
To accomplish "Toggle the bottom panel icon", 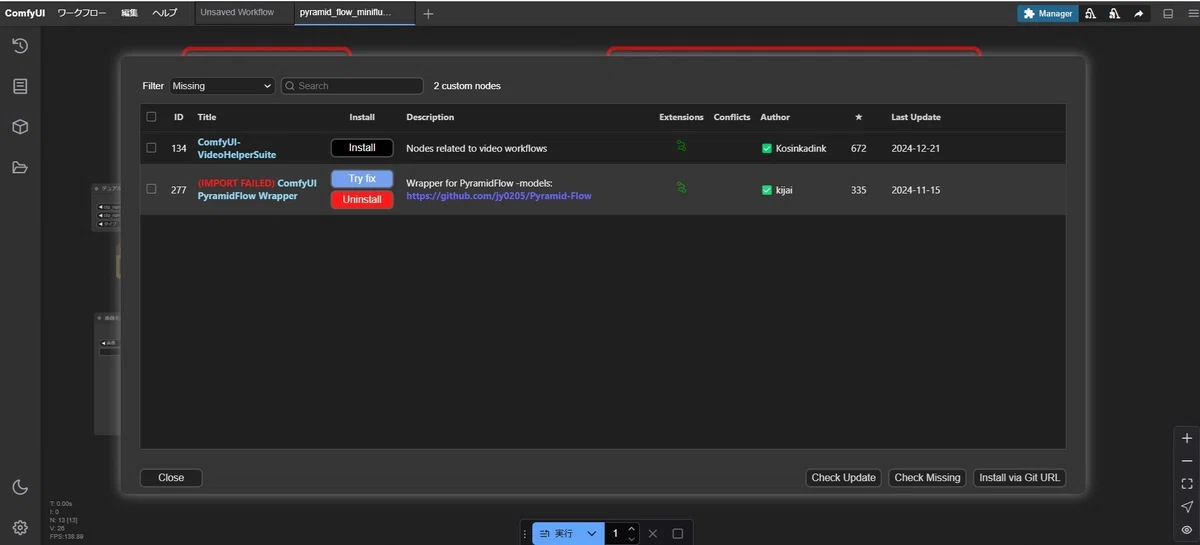I will click(x=1167, y=14).
